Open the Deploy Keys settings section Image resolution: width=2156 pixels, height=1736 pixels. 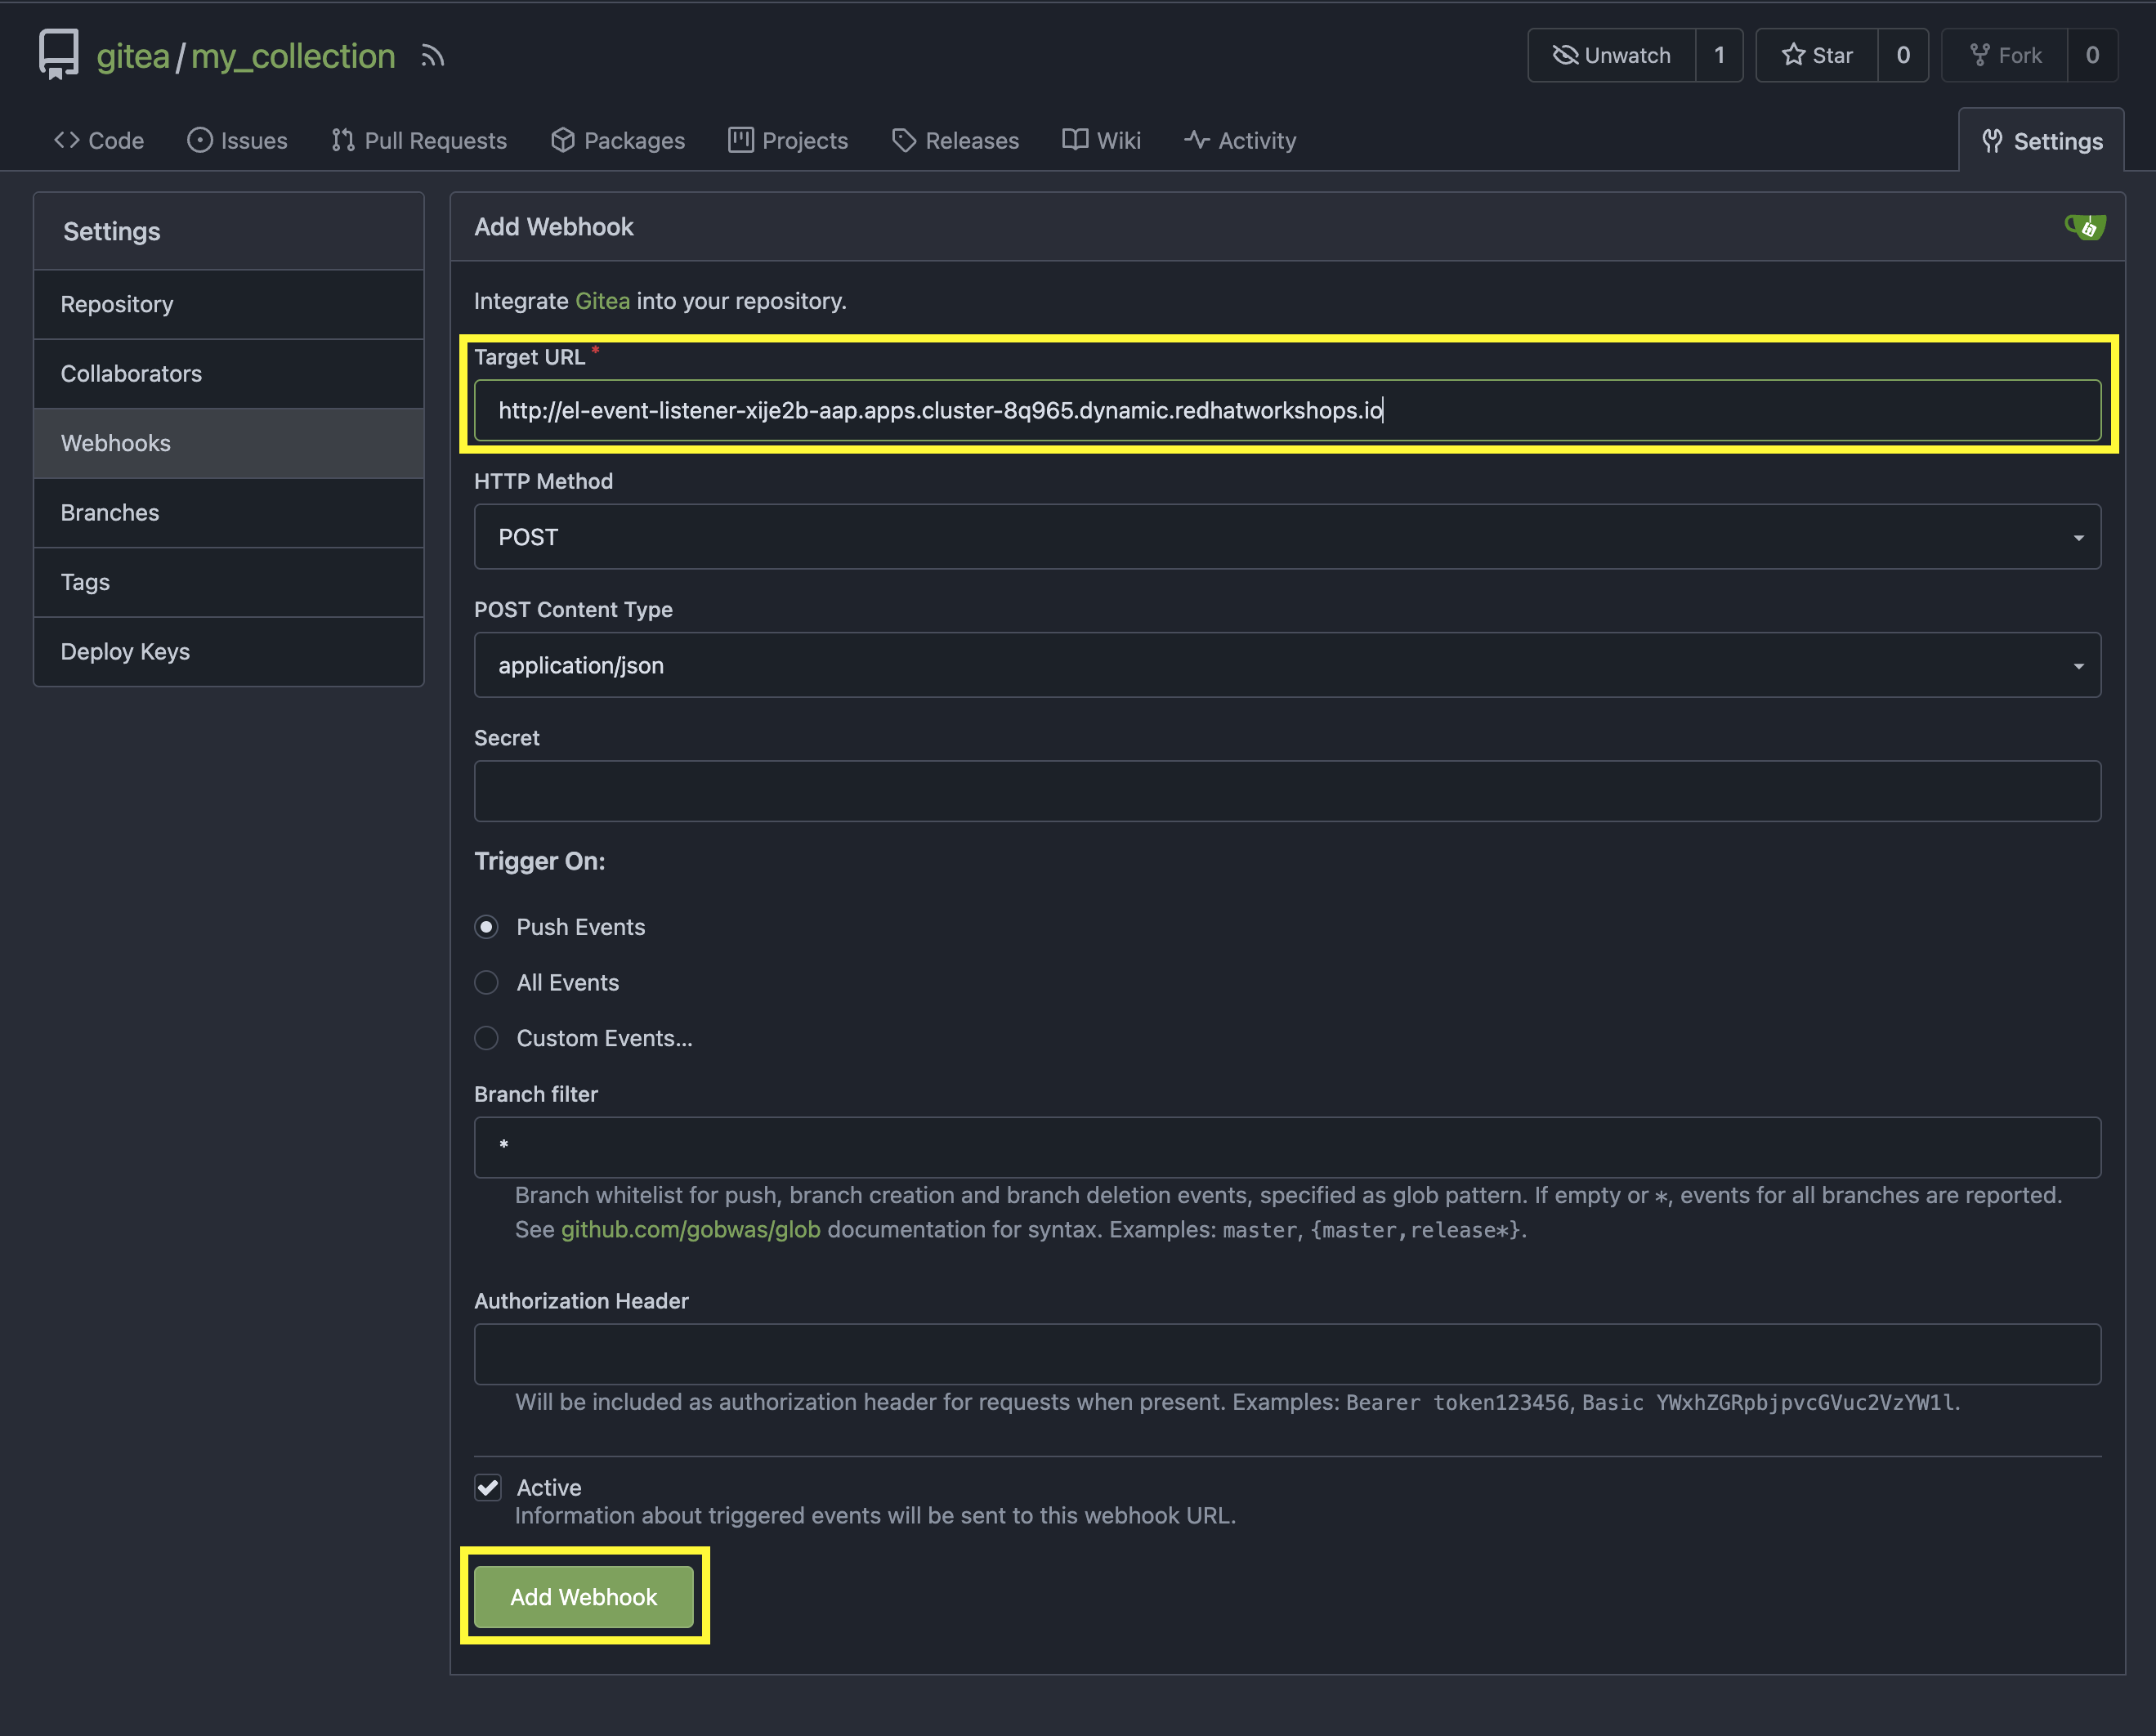tap(126, 651)
